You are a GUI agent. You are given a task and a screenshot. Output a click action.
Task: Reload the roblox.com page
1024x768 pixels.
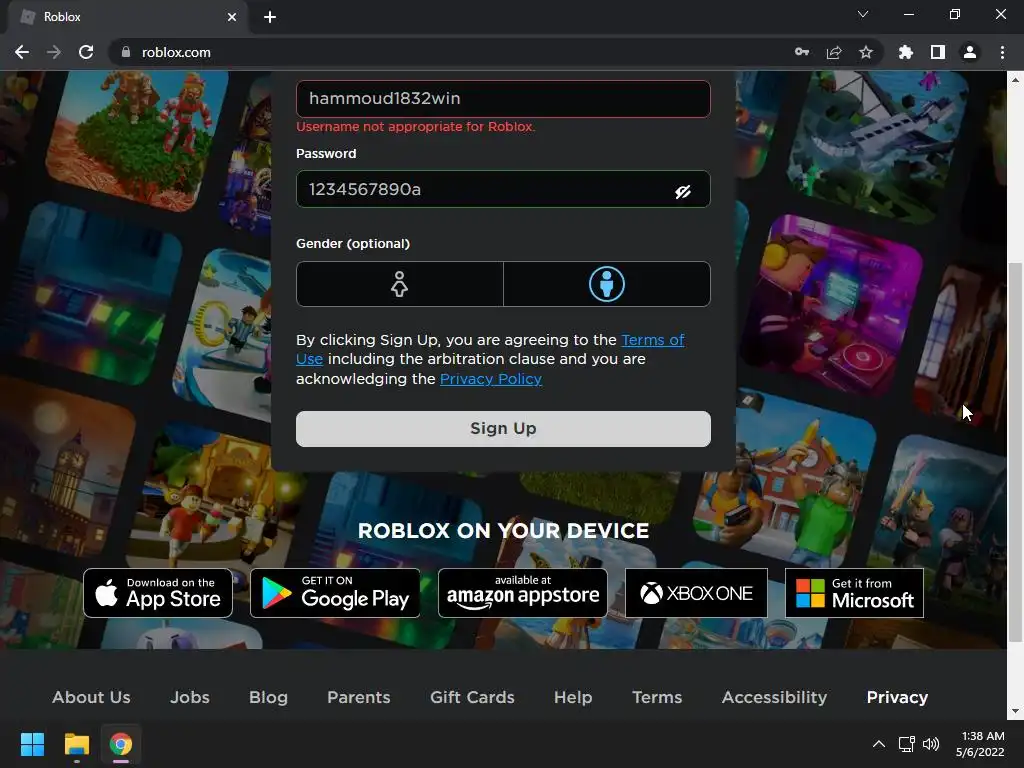86,52
